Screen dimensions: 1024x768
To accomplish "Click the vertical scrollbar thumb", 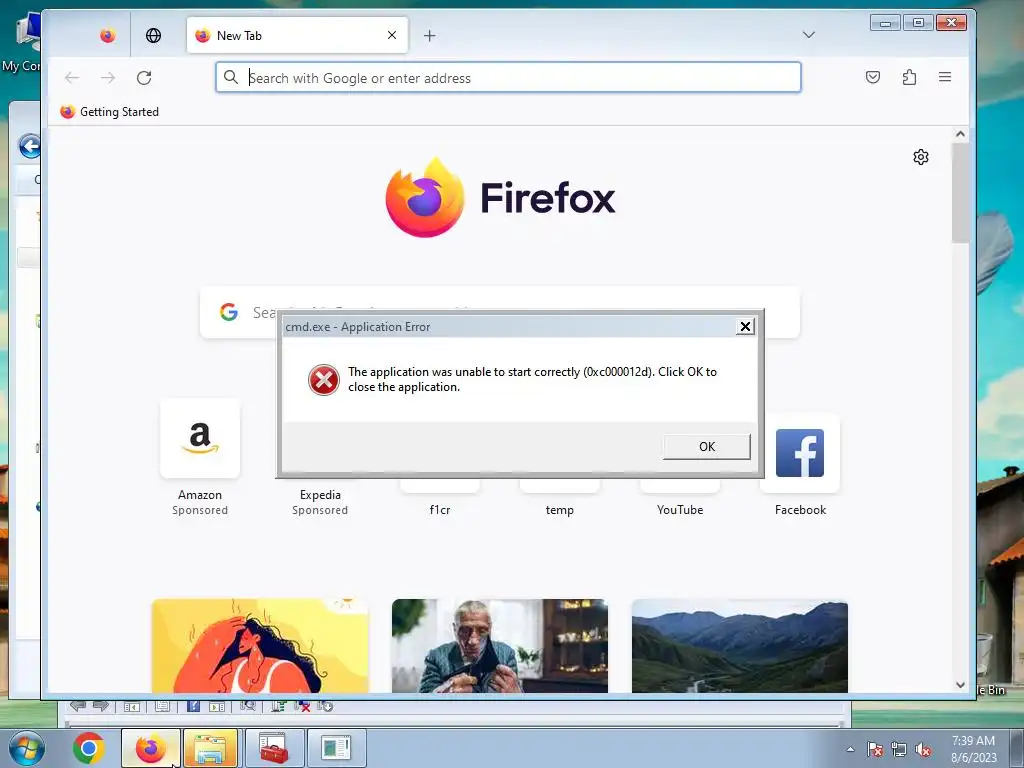I will pyautogui.click(x=960, y=193).
